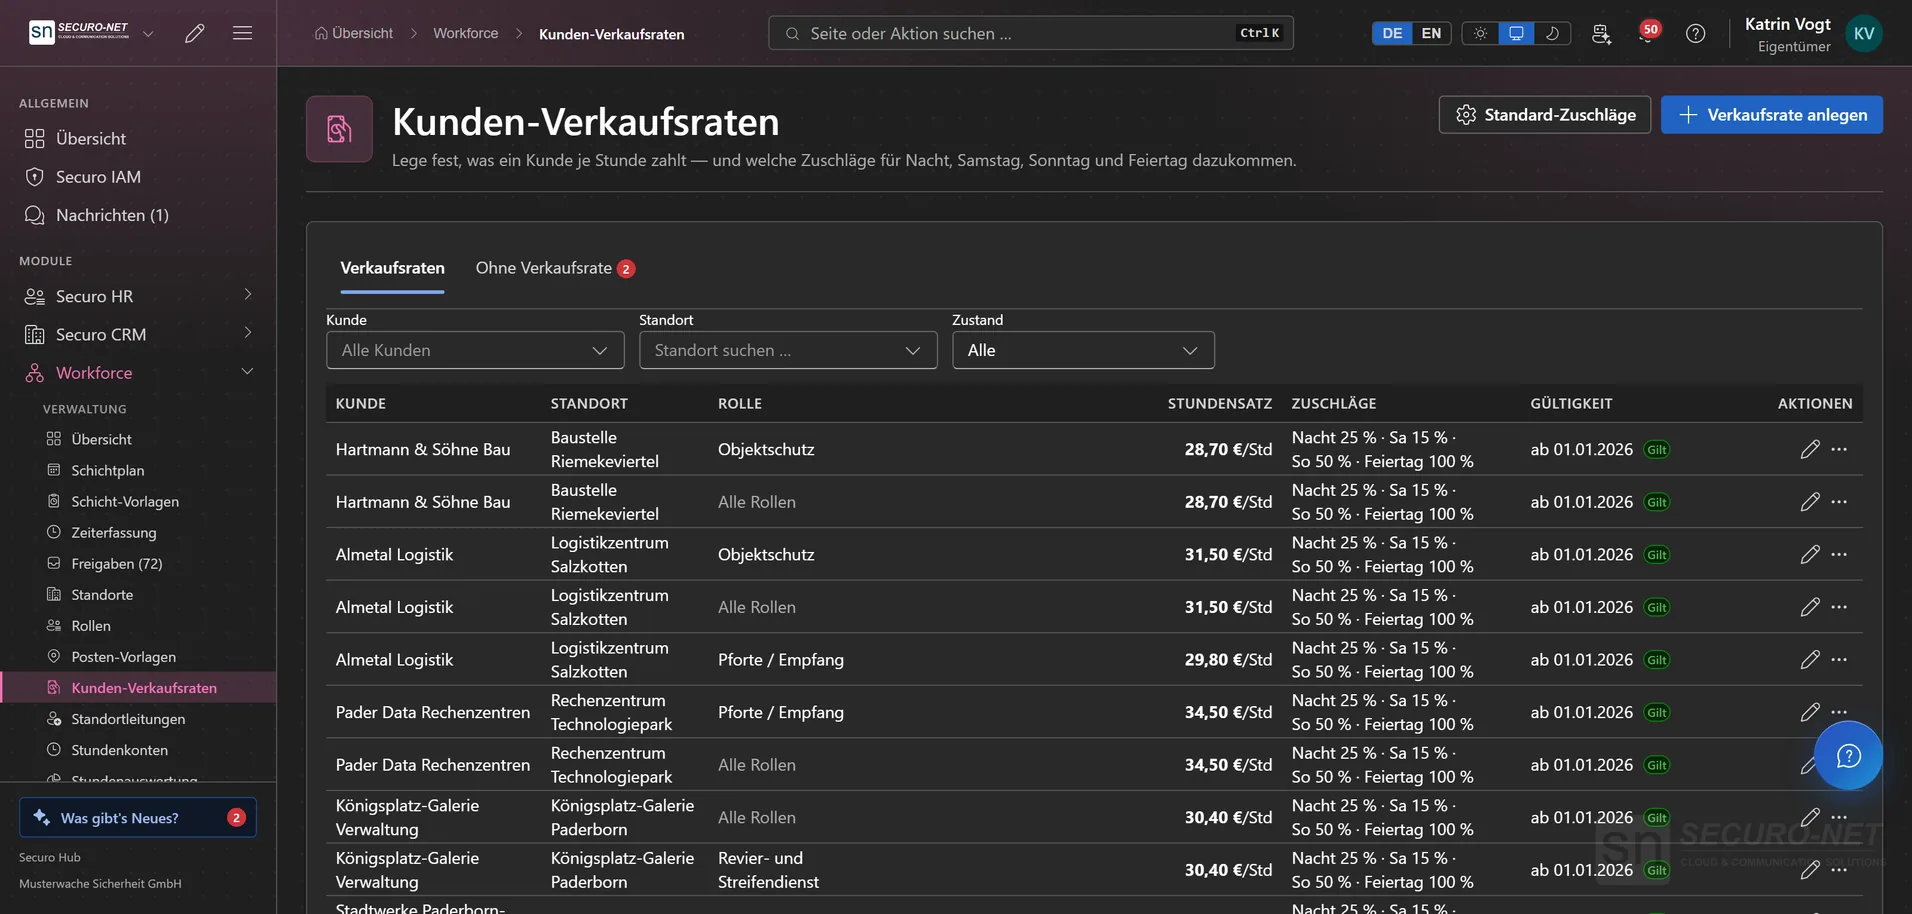The height and width of the screenshot is (914, 1912).
Task: Click the Verkaufsrate anlegen button
Action: coord(1771,115)
